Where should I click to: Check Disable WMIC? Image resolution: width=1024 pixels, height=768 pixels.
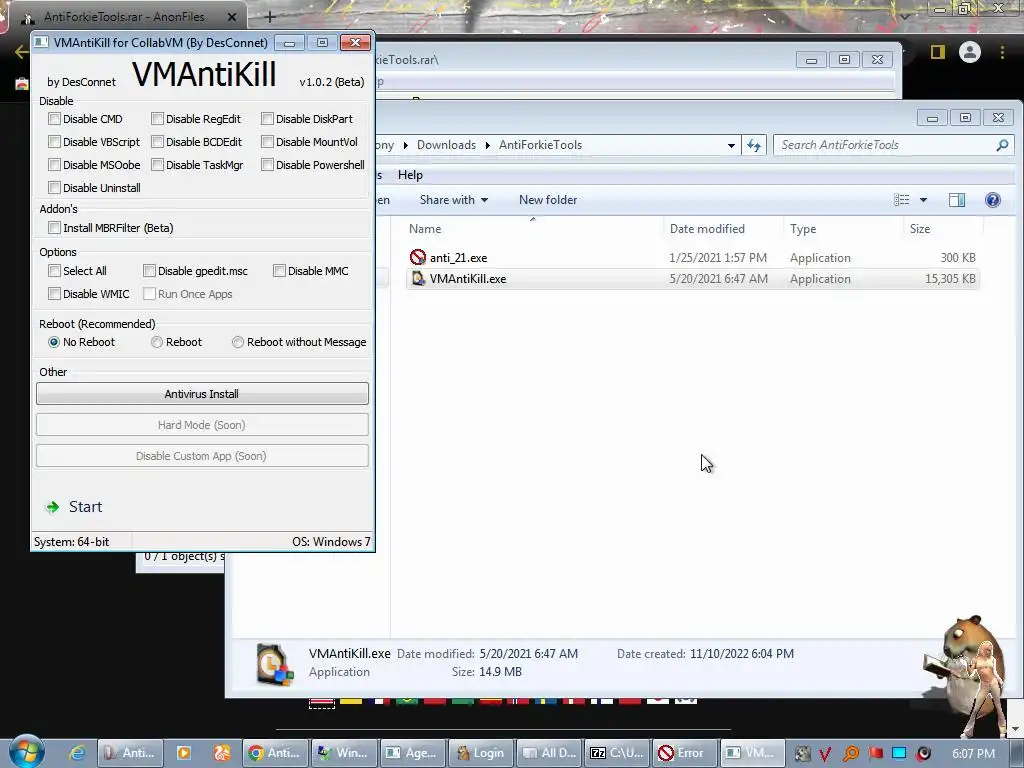55,294
